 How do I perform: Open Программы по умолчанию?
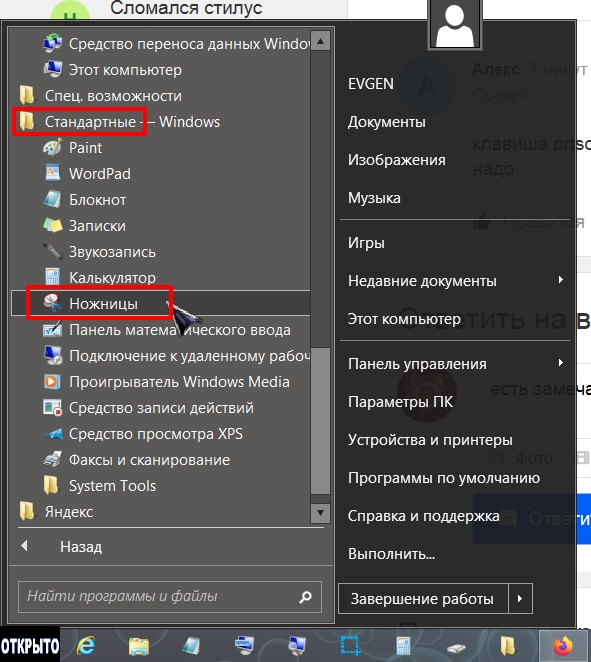click(x=444, y=478)
